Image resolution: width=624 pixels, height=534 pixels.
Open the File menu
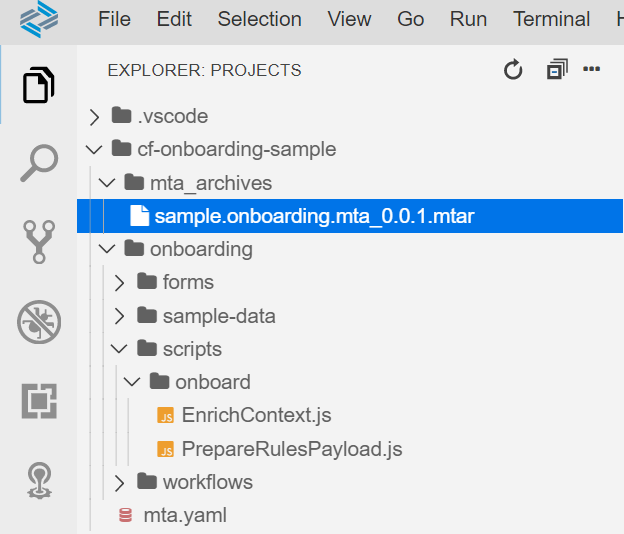[114, 19]
